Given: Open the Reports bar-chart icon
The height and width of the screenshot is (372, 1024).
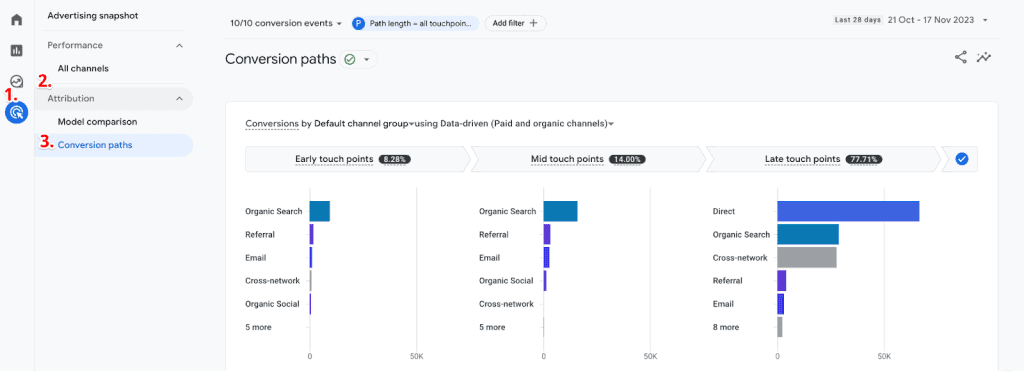Looking at the screenshot, I should (x=17, y=50).
